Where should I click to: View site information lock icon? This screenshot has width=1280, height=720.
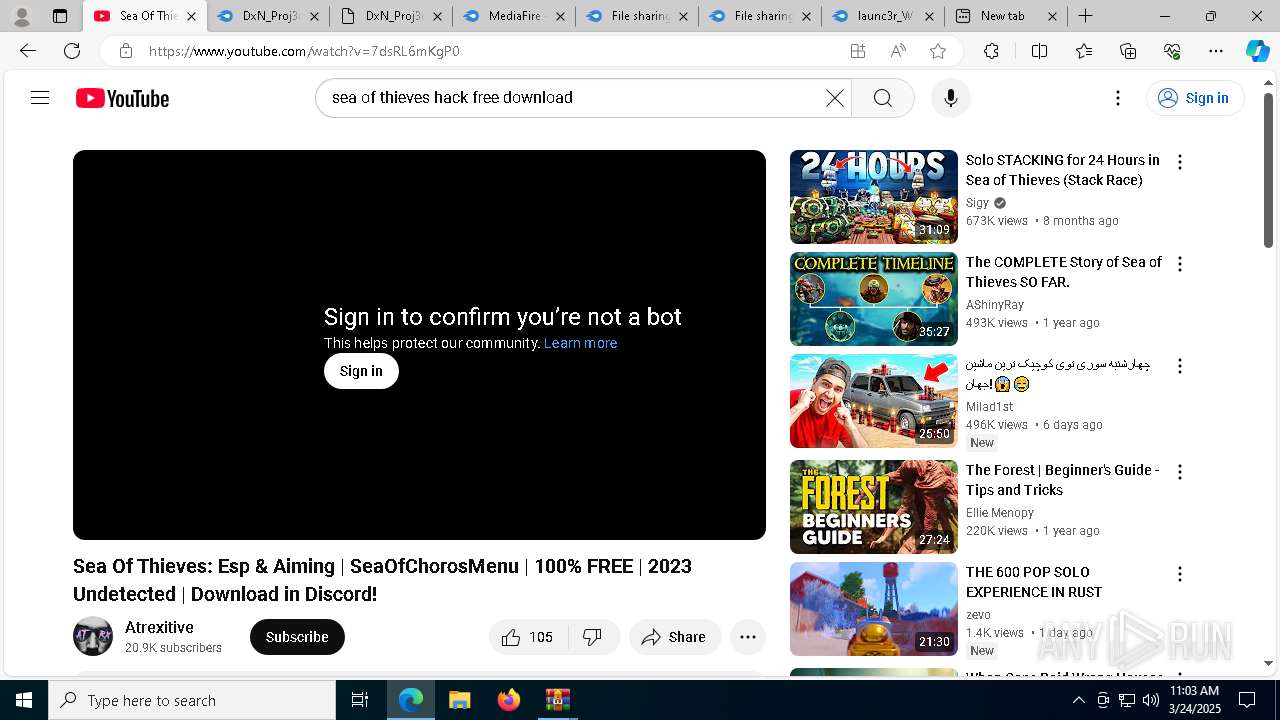coord(125,51)
